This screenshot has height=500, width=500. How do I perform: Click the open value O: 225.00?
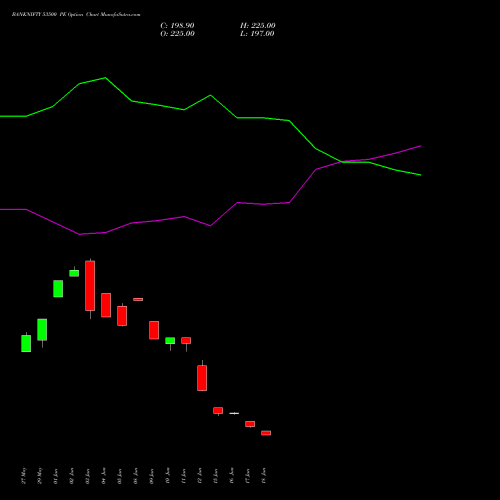coord(177,34)
